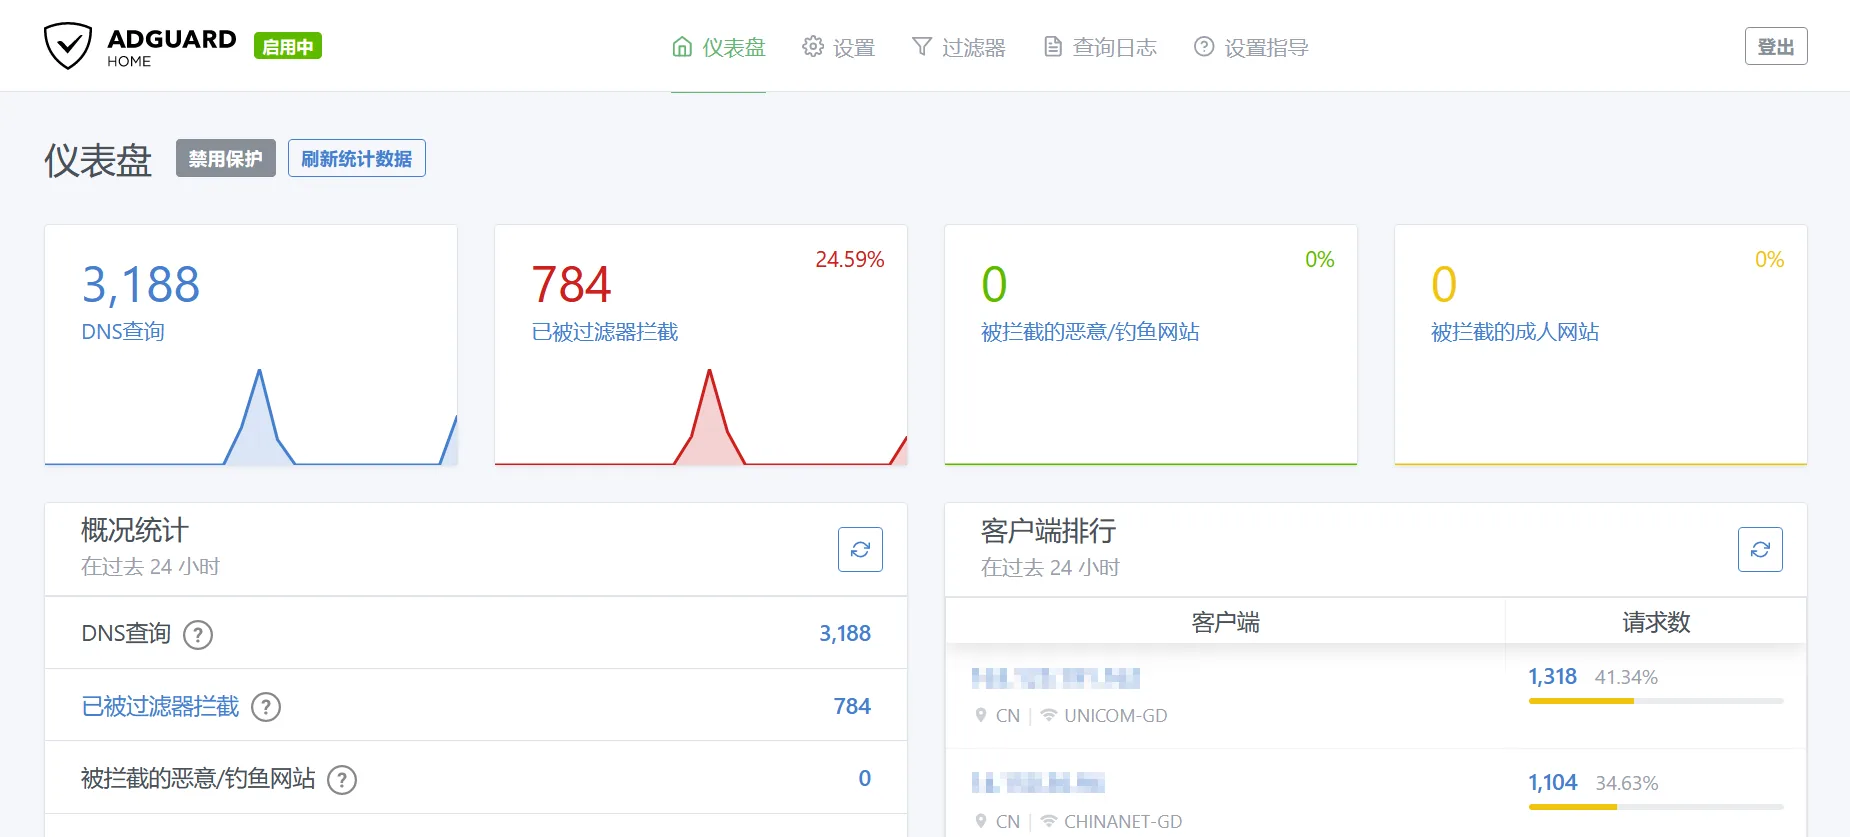1850x837 pixels.
Task: Show help for the DNS查询 table row
Action: click(198, 635)
